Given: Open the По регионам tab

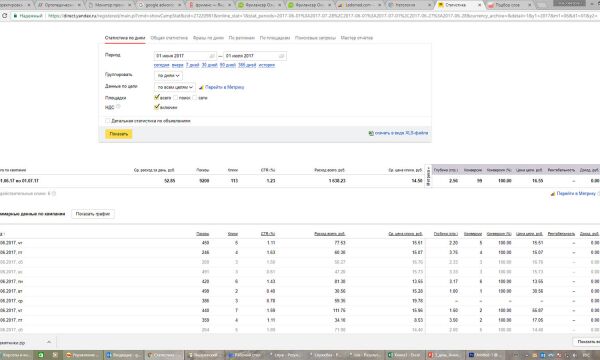Looking at the screenshot, I should click(241, 38).
